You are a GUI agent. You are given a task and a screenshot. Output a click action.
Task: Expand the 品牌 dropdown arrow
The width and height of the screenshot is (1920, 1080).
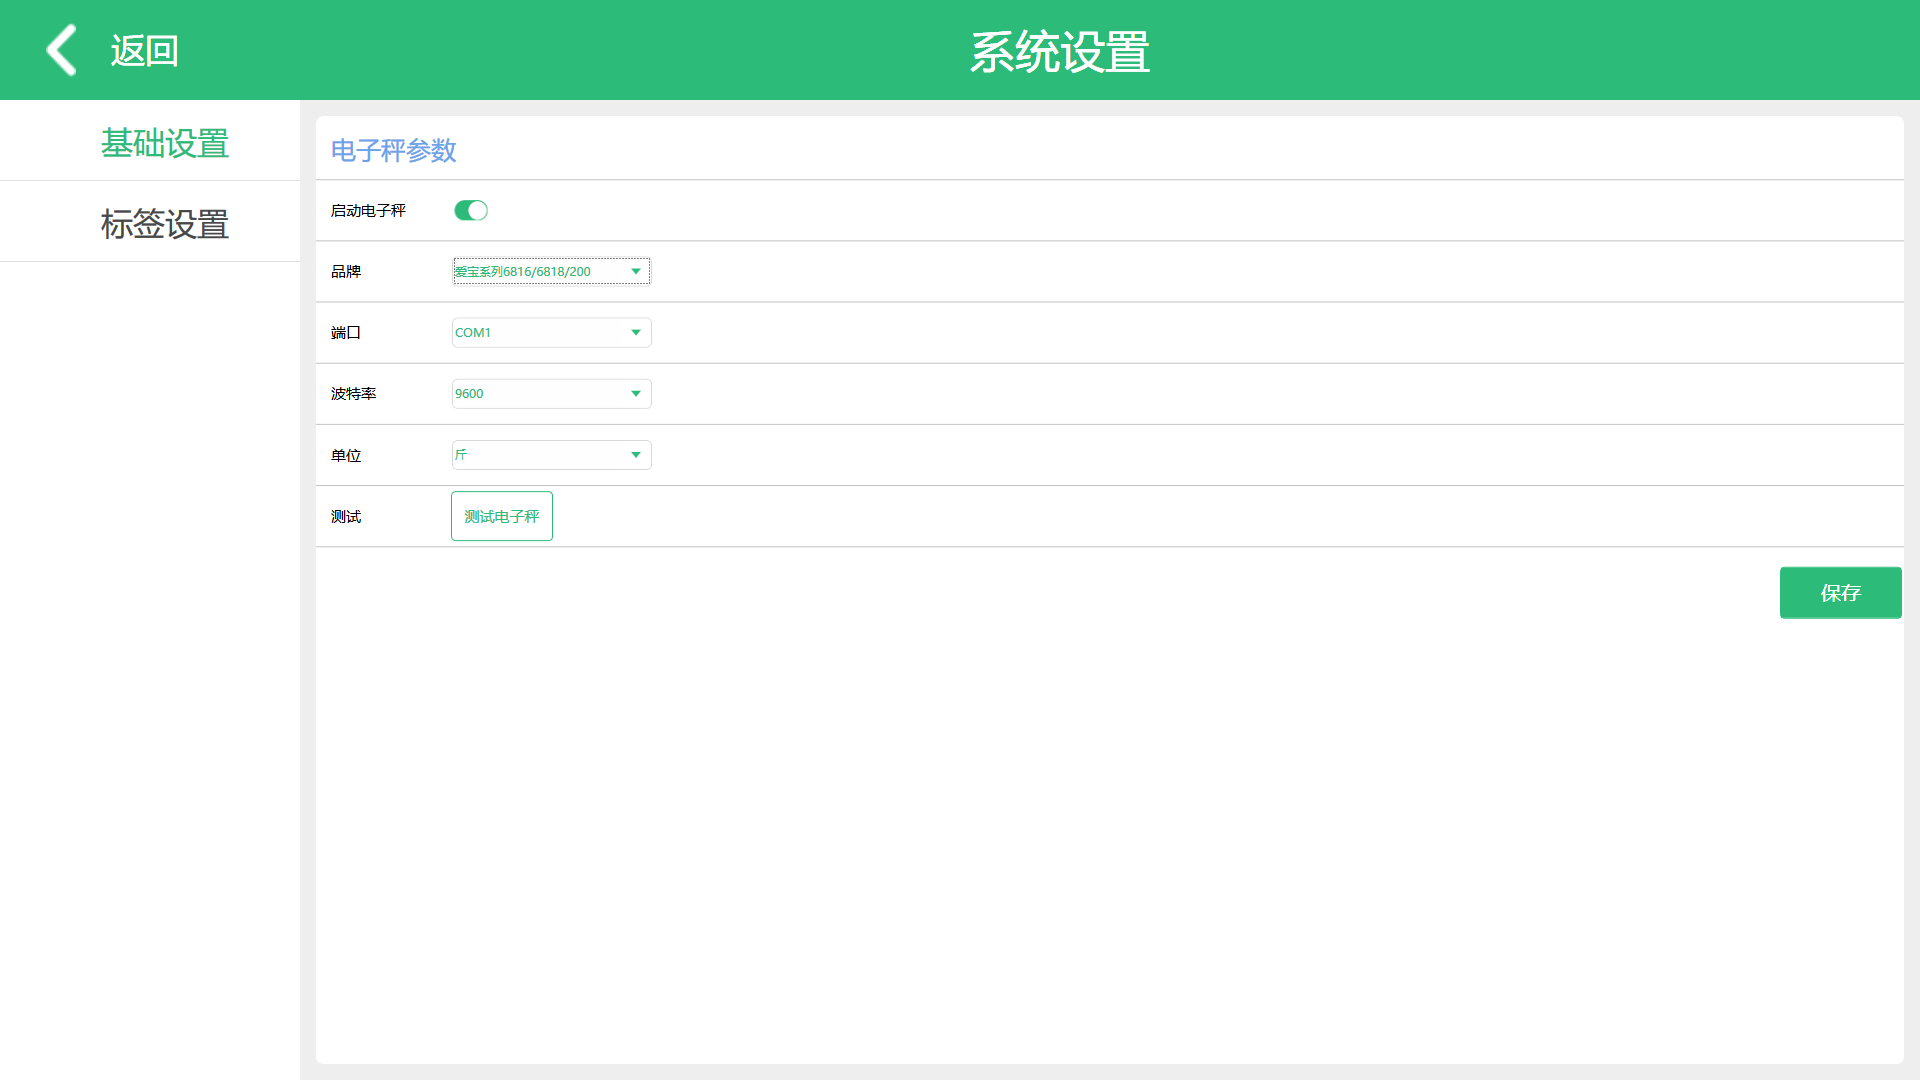tap(636, 271)
